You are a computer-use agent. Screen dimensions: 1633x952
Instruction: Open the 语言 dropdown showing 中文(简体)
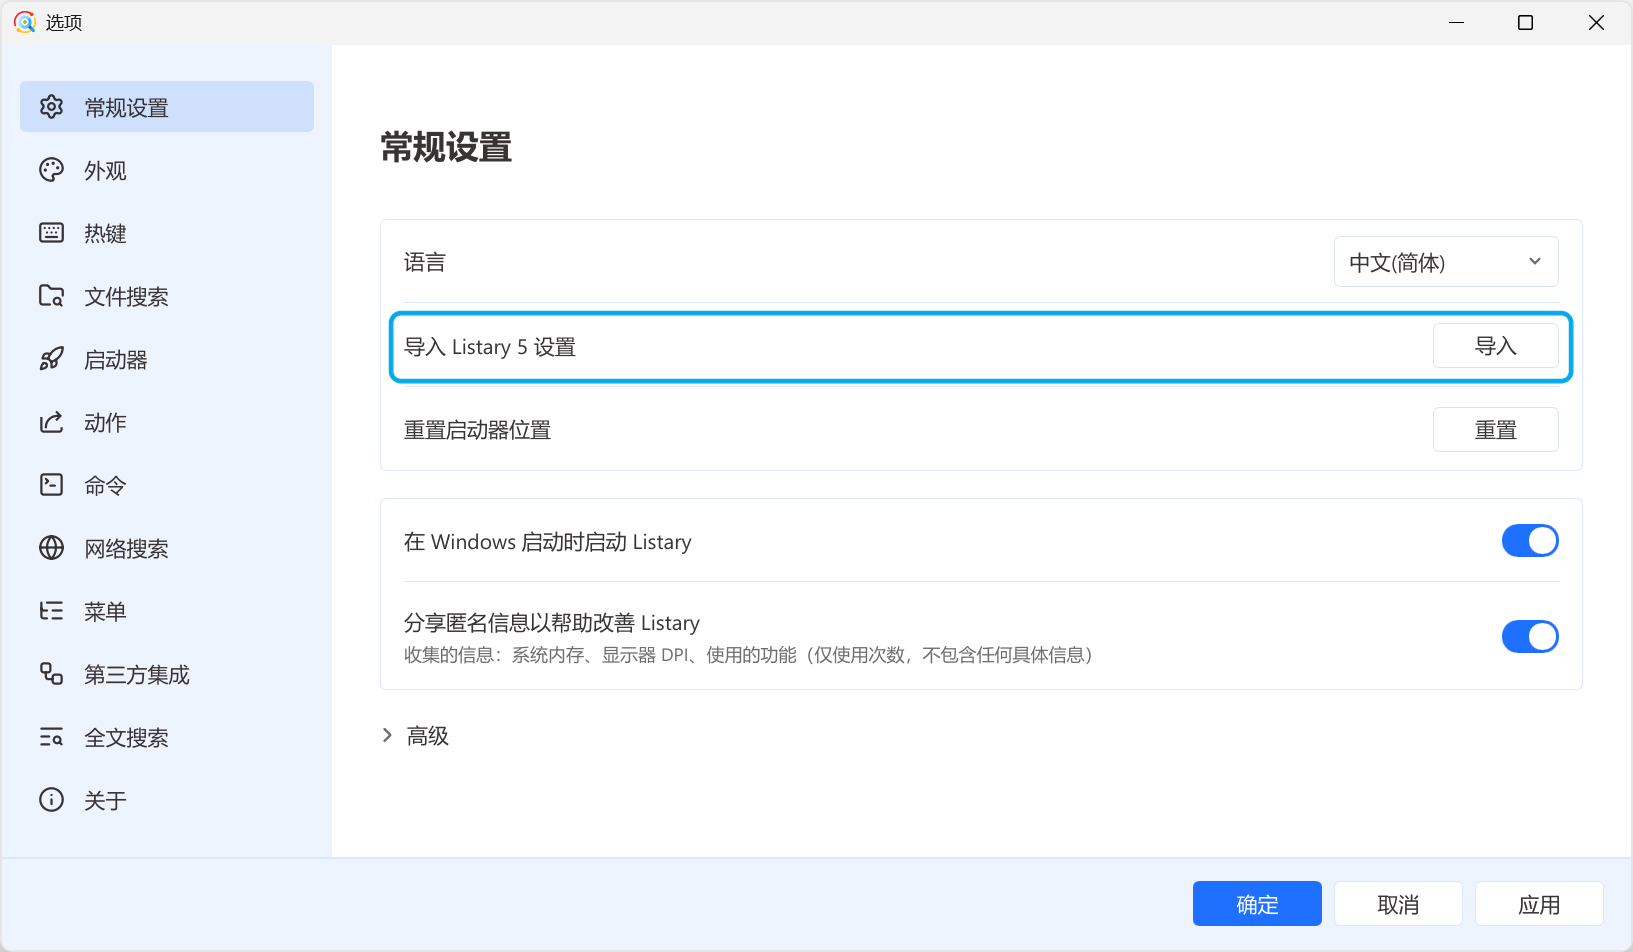(x=1446, y=262)
